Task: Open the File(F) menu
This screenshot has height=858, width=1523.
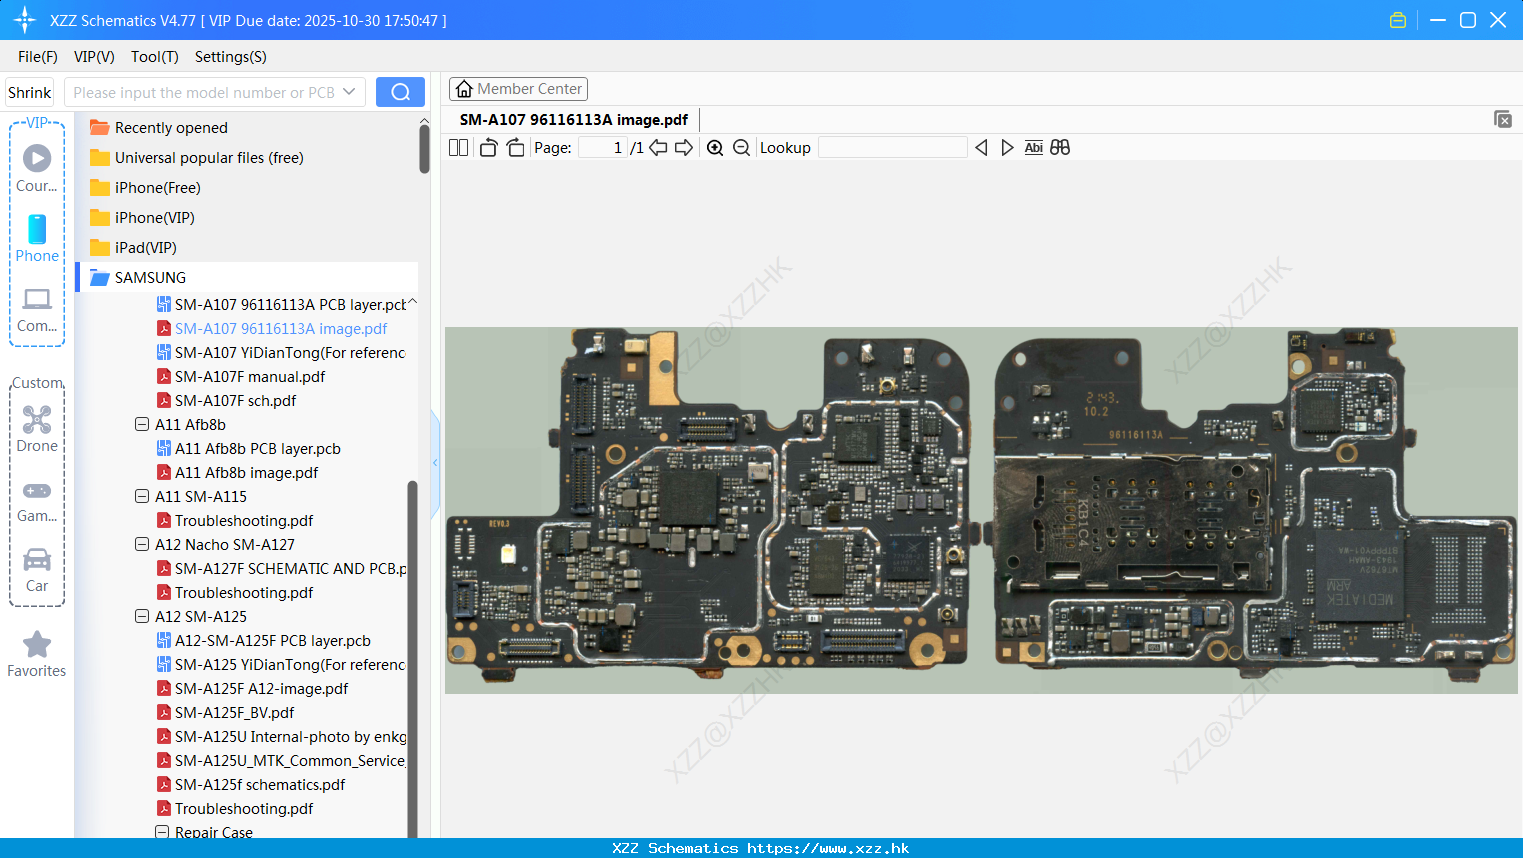Action: click(x=38, y=57)
